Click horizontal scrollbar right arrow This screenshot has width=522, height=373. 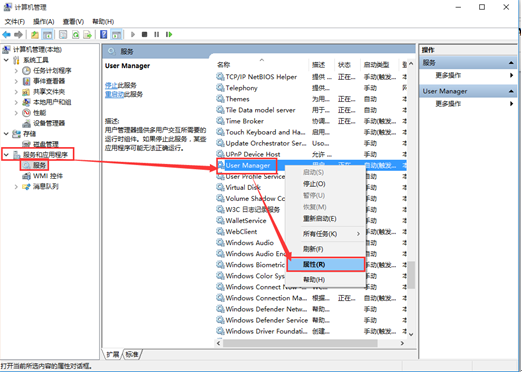402,343
